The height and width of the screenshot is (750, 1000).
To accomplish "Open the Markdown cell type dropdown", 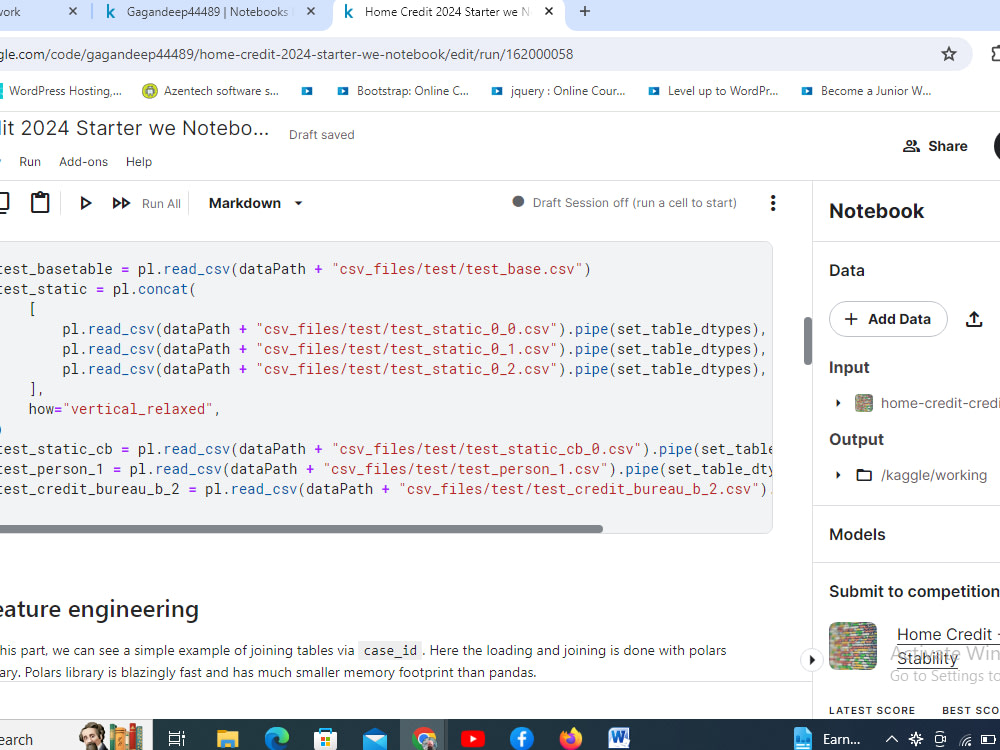I will pyautogui.click(x=255, y=203).
